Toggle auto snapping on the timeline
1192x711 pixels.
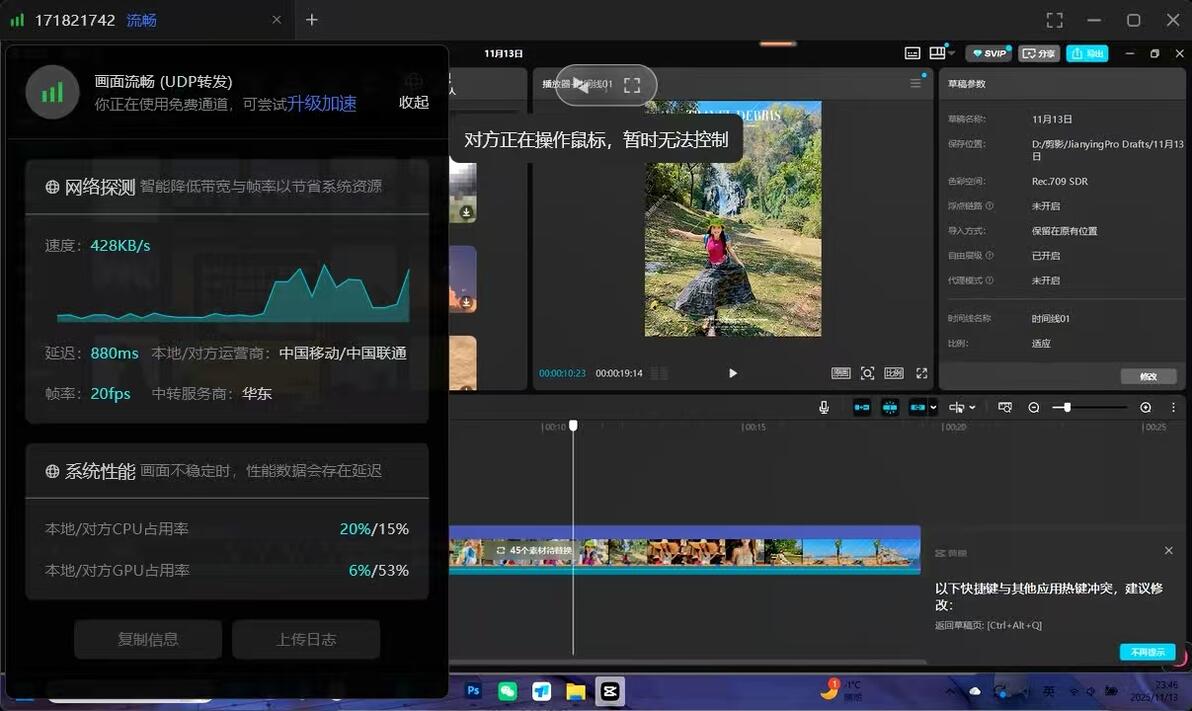[889, 408]
